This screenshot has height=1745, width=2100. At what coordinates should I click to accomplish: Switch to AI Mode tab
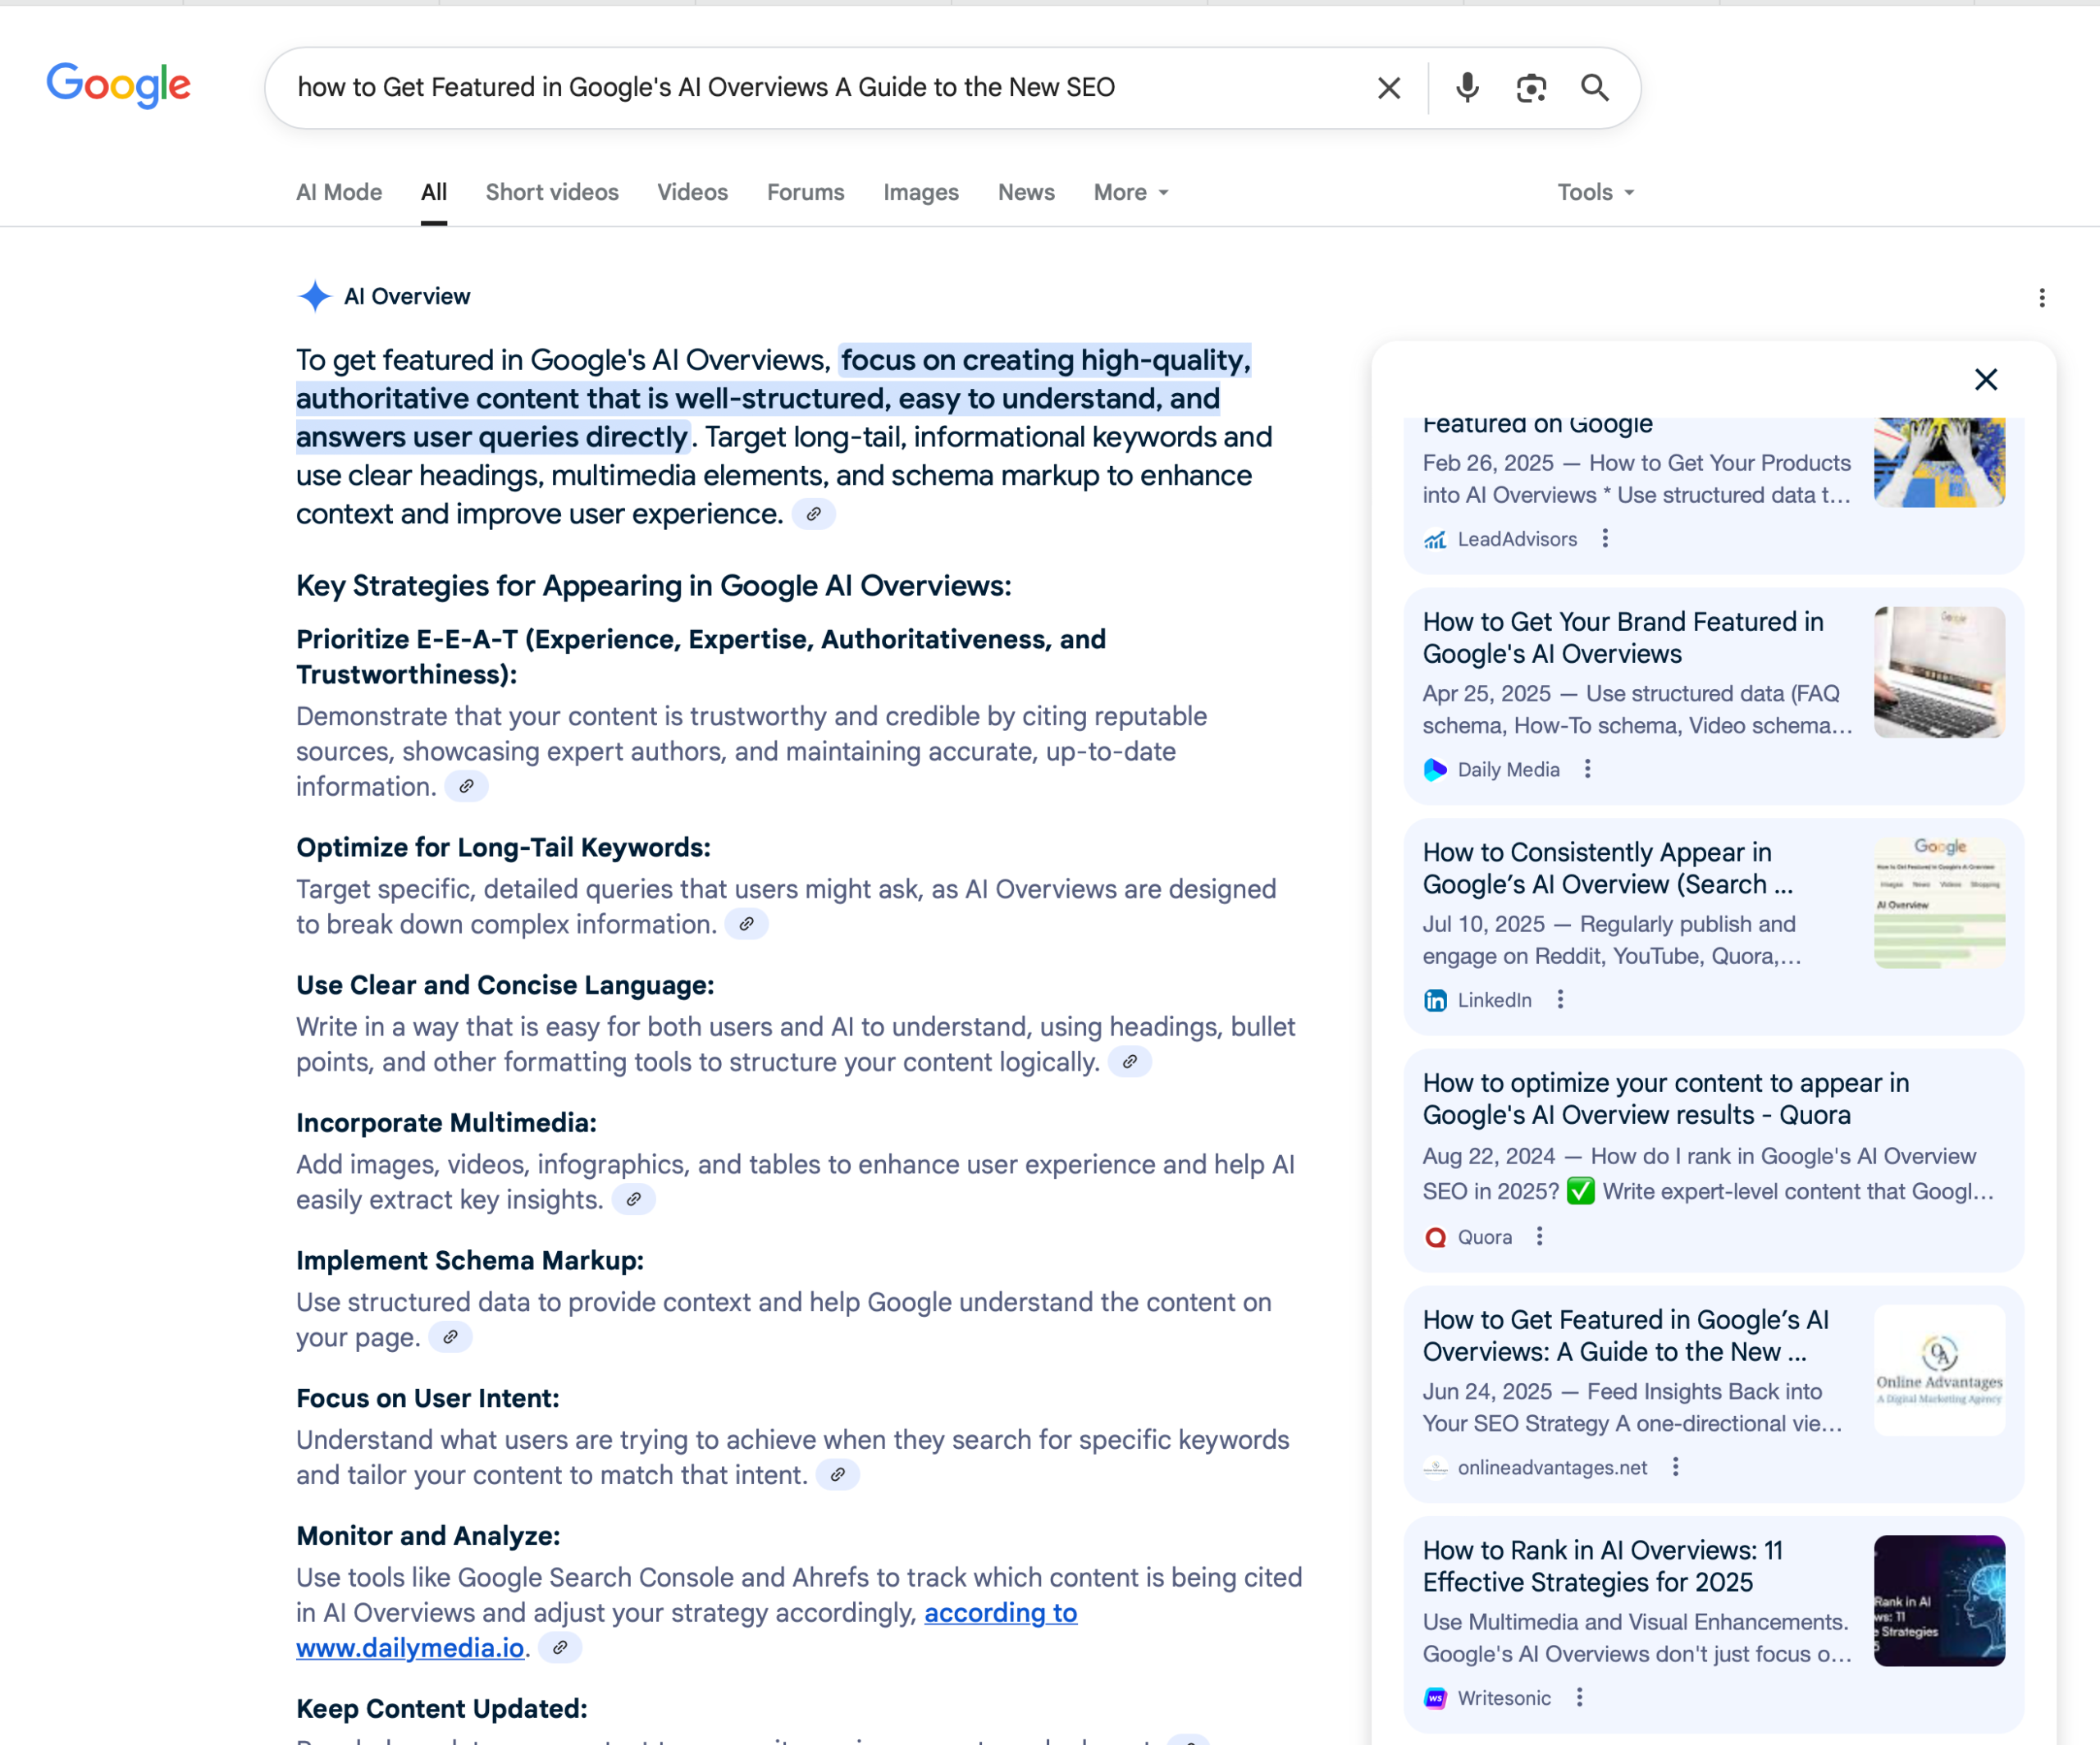pyautogui.click(x=339, y=192)
